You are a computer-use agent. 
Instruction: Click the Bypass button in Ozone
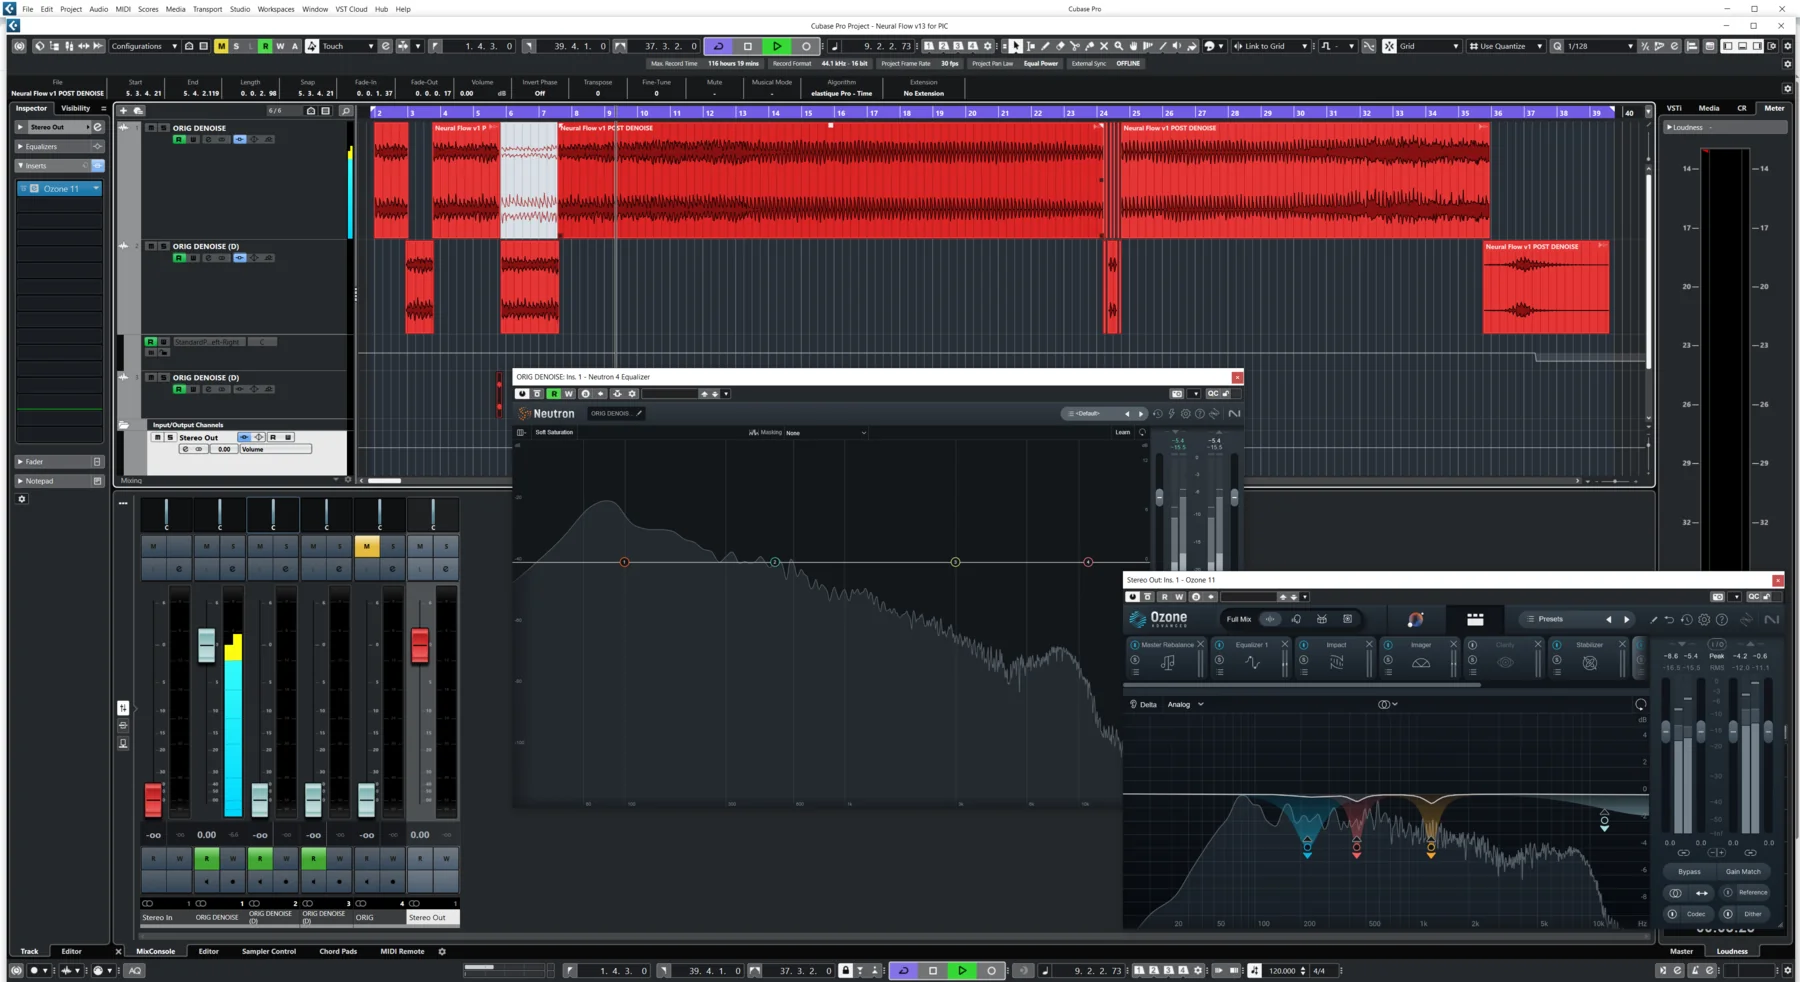[x=1689, y=871]
